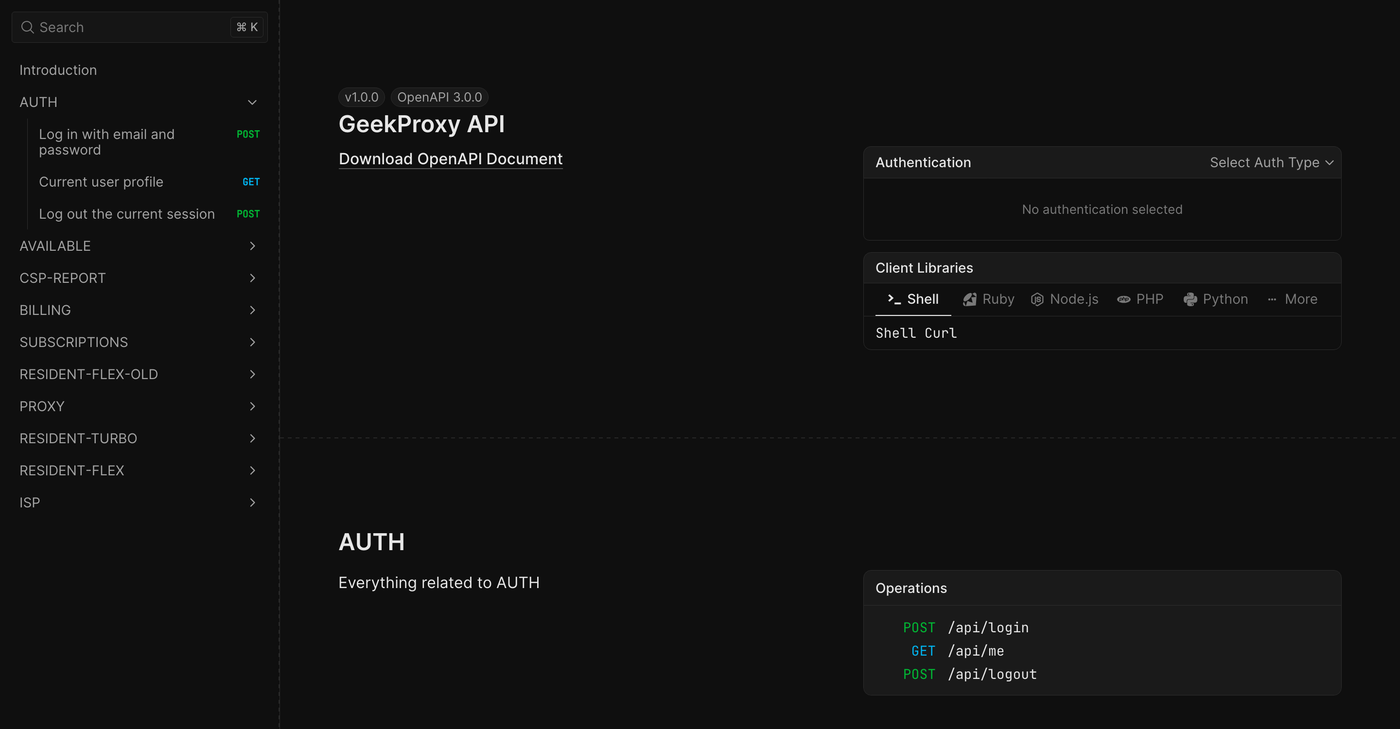Image resolution: width=1400 pixels, height=729 pixels.
Task: Switch to the Python client tab
Action: (x=1215, y=299)
